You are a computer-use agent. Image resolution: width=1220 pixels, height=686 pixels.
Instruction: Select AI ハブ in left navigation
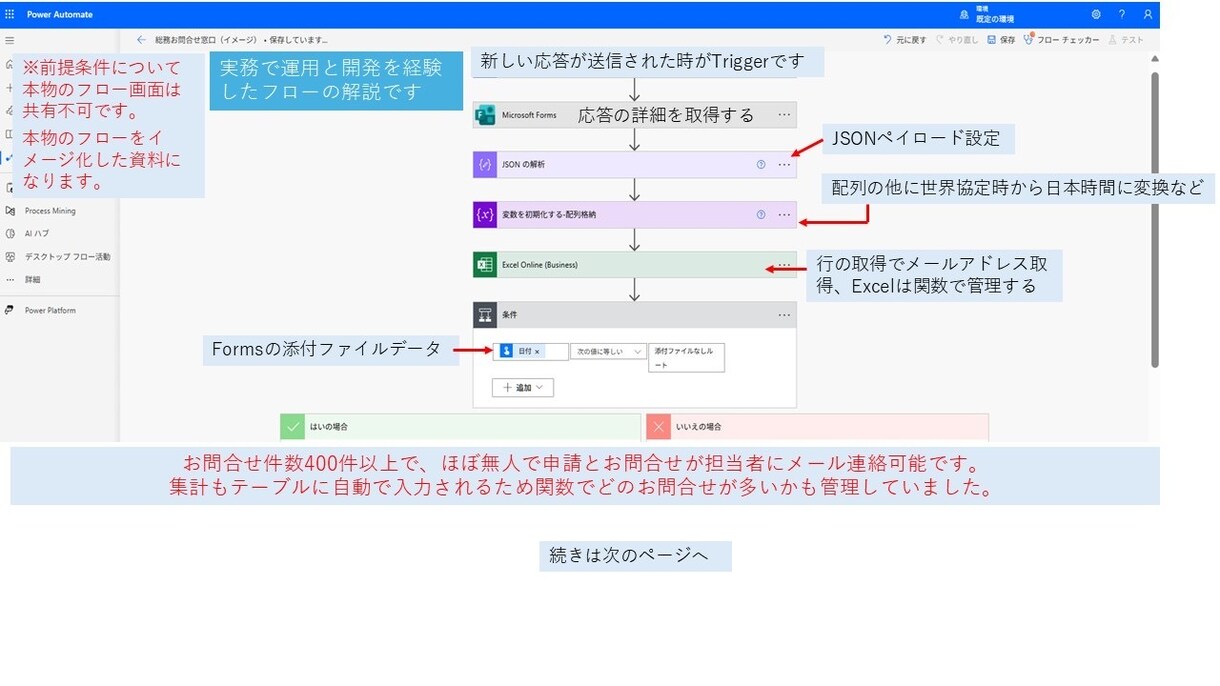(37, 233)
